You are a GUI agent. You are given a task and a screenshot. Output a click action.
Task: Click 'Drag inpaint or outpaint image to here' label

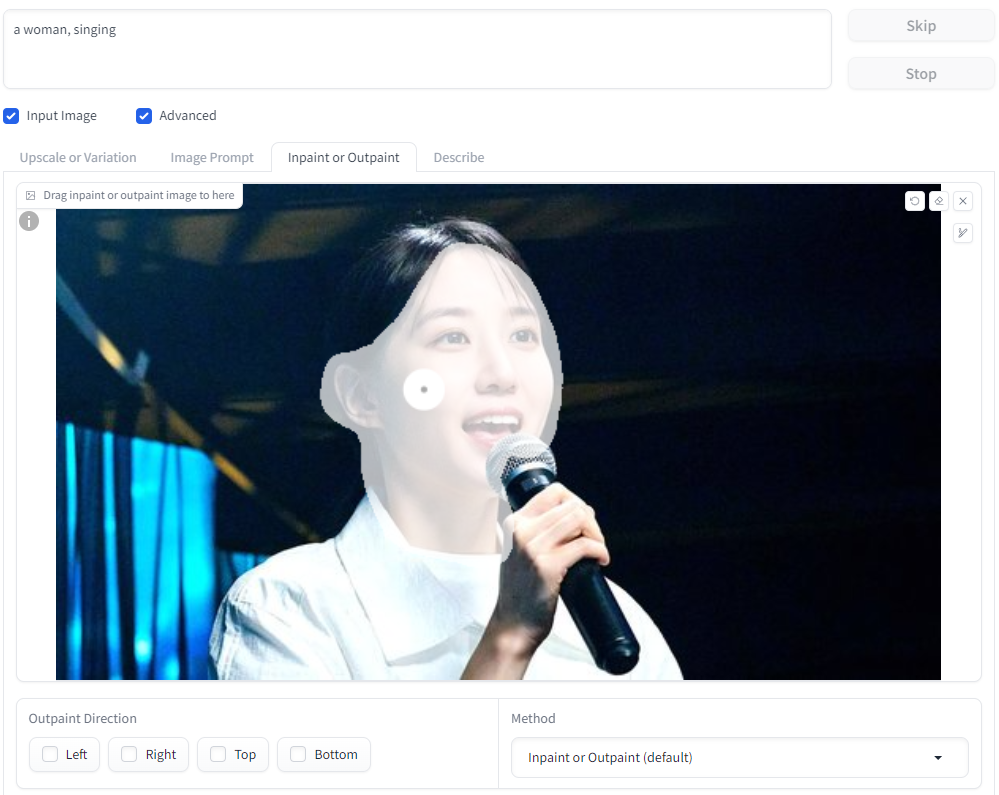[x=138, y=195]
